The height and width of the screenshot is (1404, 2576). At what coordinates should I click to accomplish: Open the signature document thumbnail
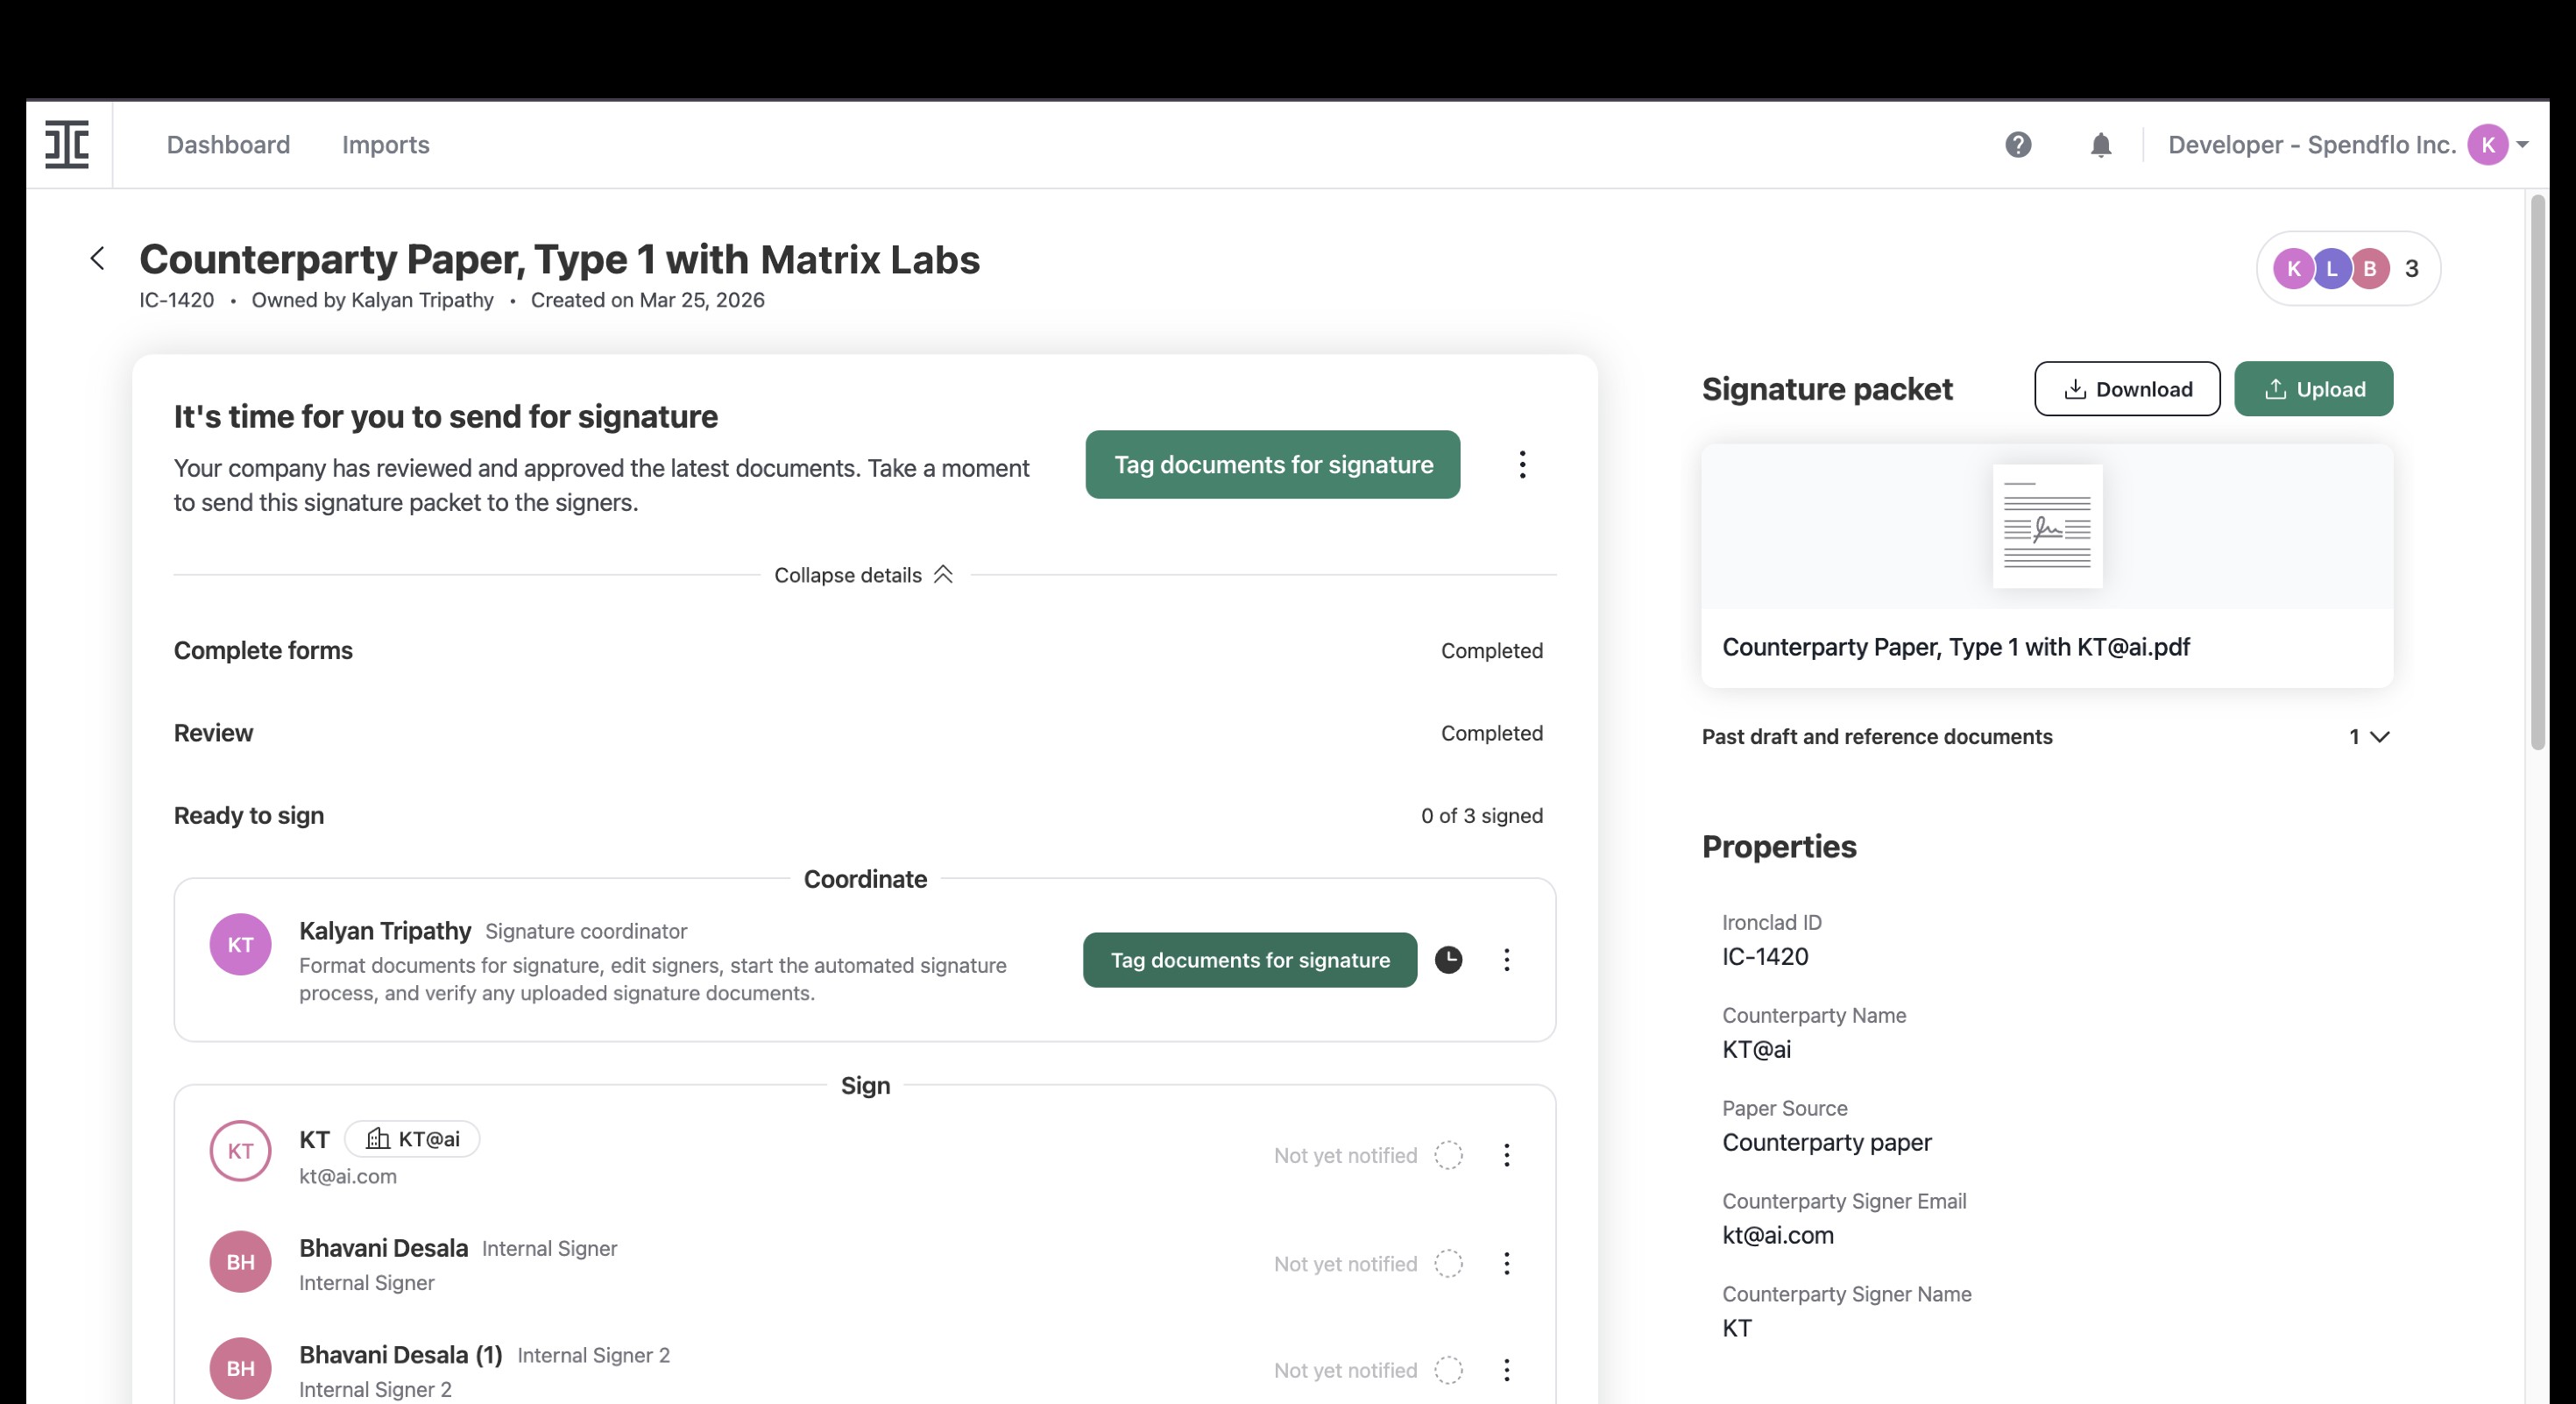click(2047, 527)
